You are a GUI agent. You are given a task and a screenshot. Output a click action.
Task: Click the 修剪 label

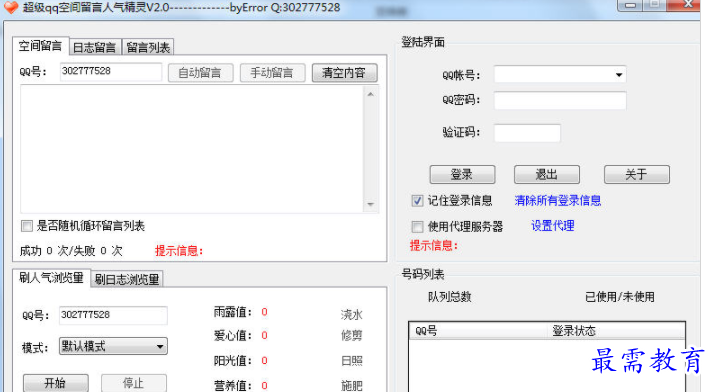point(351,336)
